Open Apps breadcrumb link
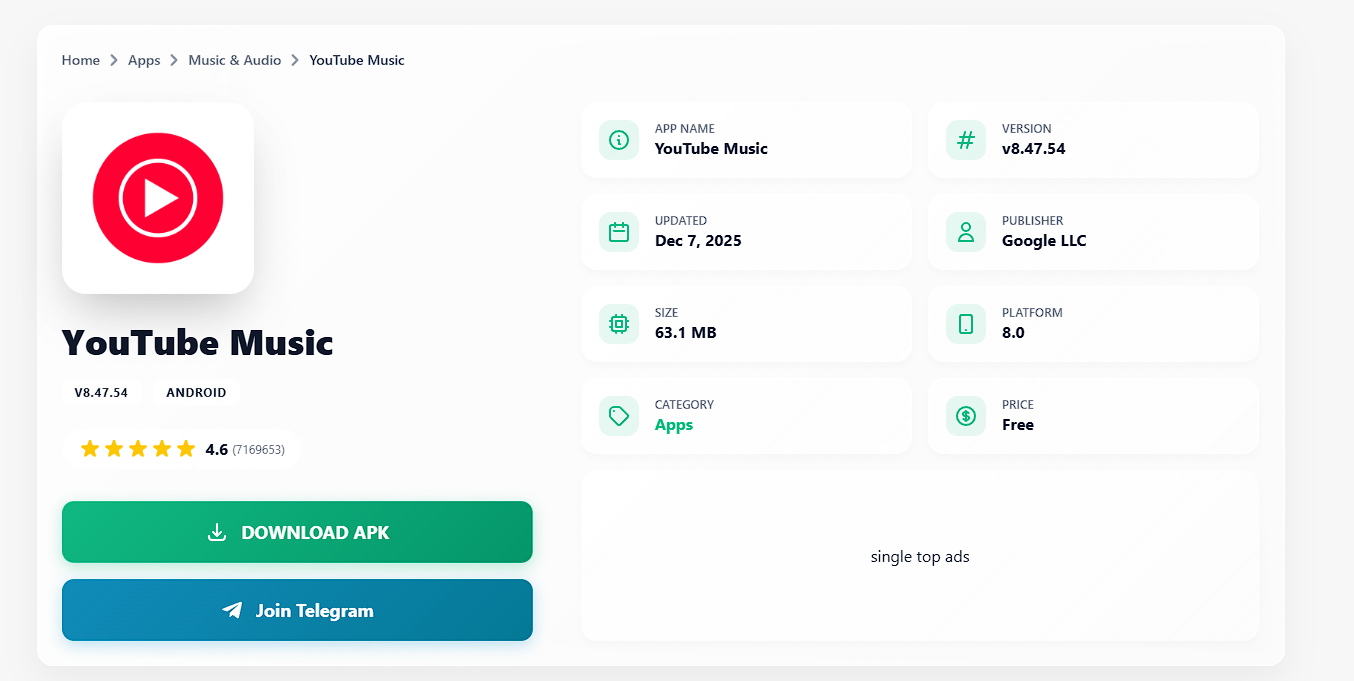Image resolution: width=1354 pixels, height=681 pixels. (144, 60)
